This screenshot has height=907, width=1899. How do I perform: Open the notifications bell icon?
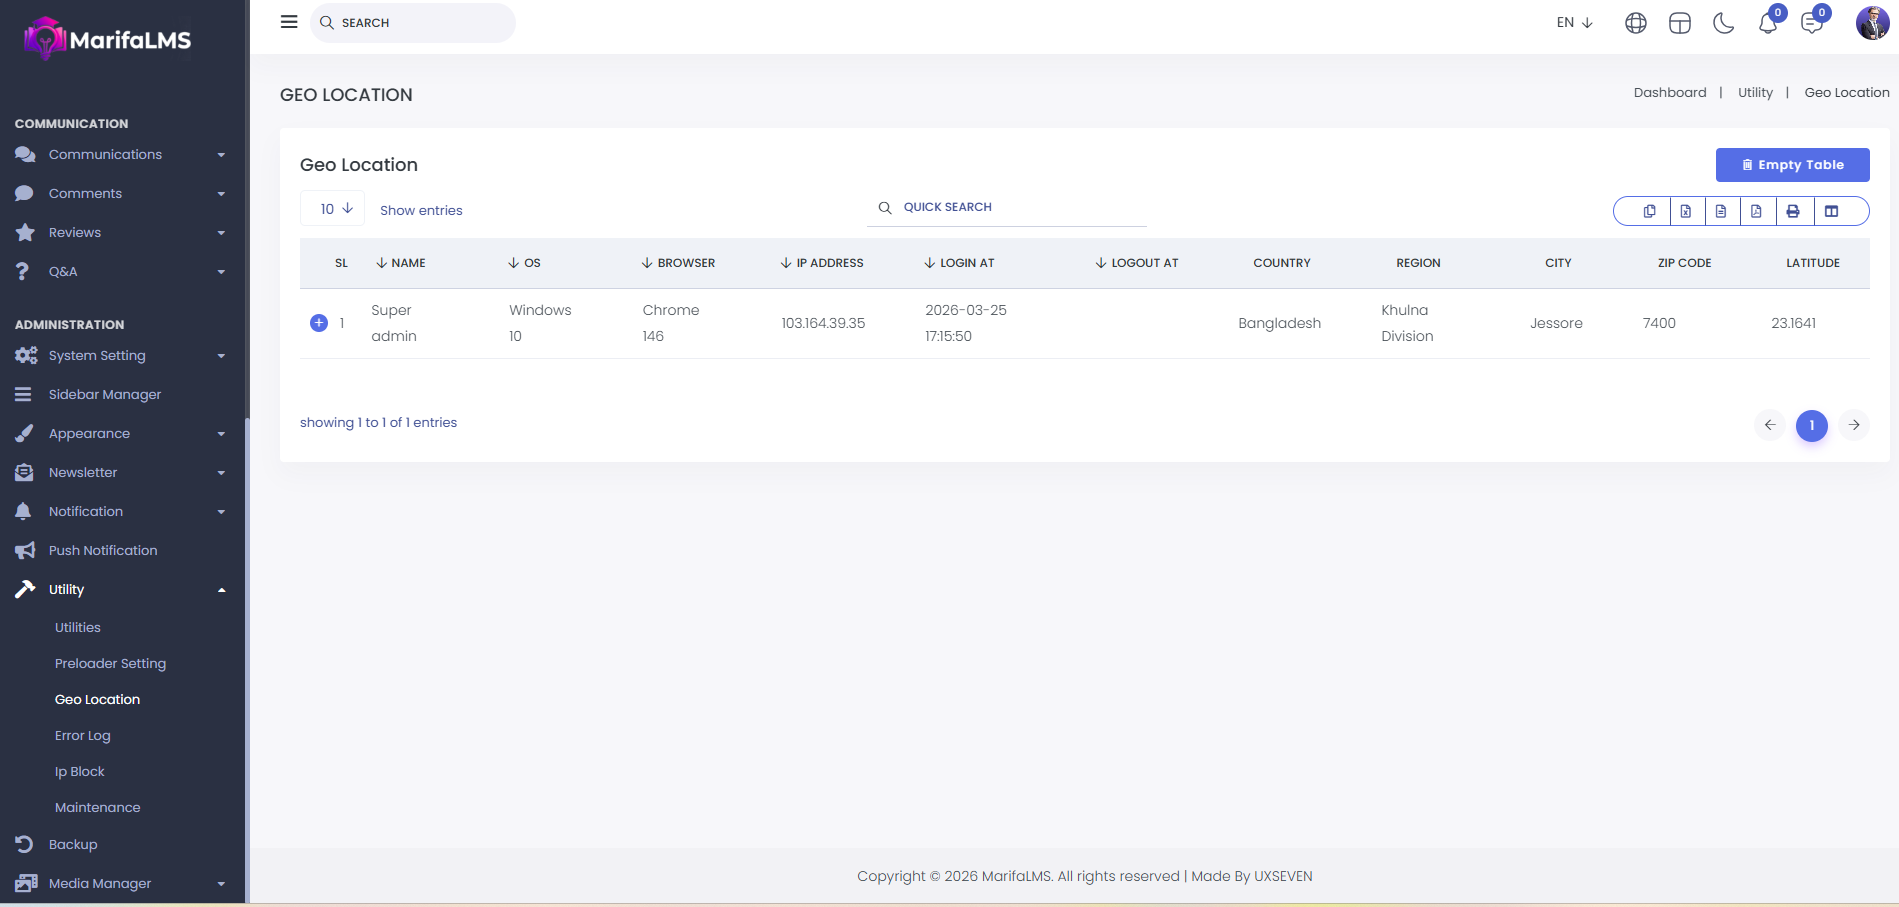point(1767,23)
